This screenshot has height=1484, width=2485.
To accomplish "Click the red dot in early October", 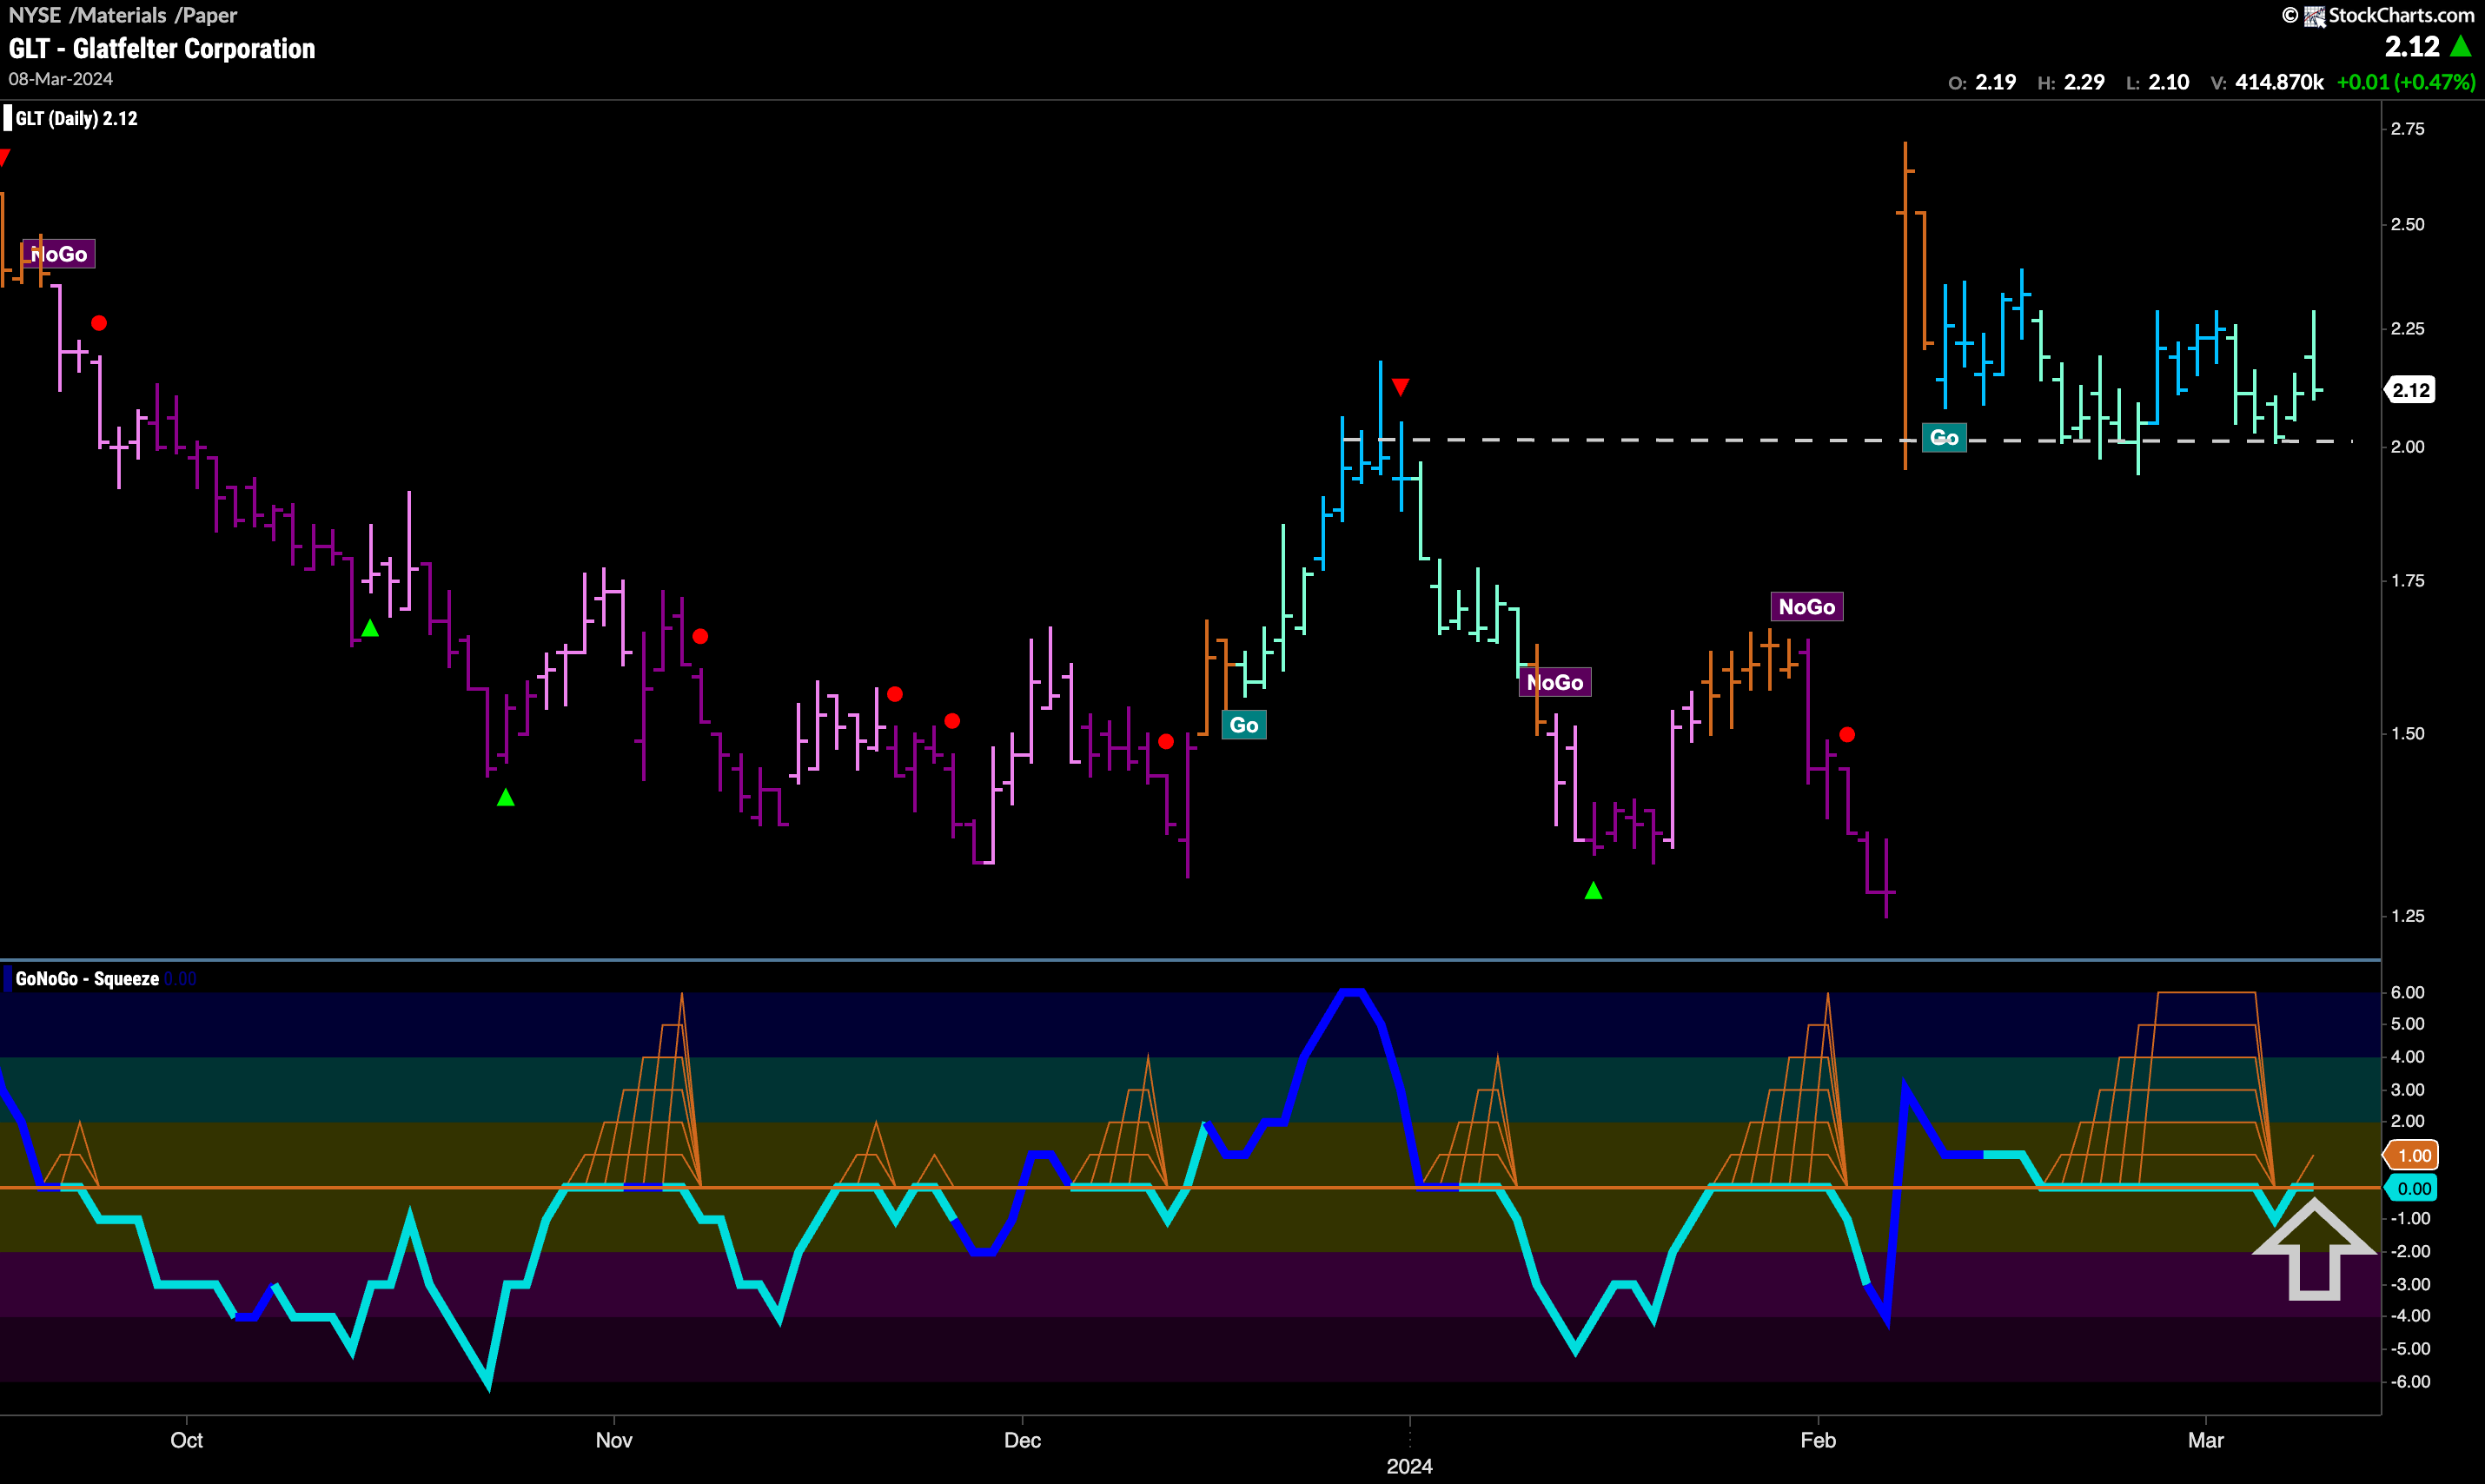I will [99, 323].
